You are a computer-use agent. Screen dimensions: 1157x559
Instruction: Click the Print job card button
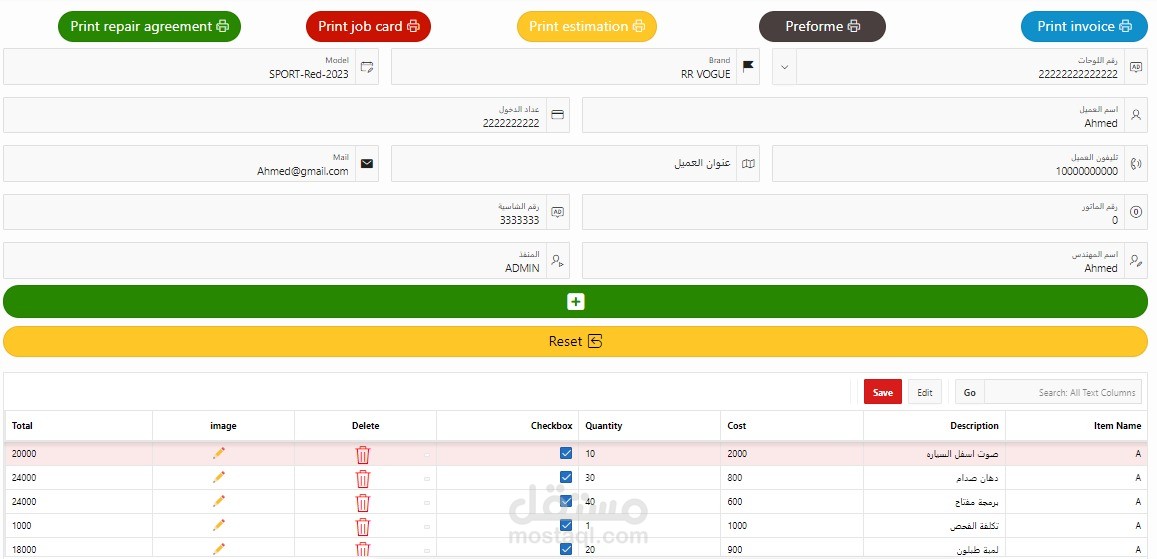[368, 27]
